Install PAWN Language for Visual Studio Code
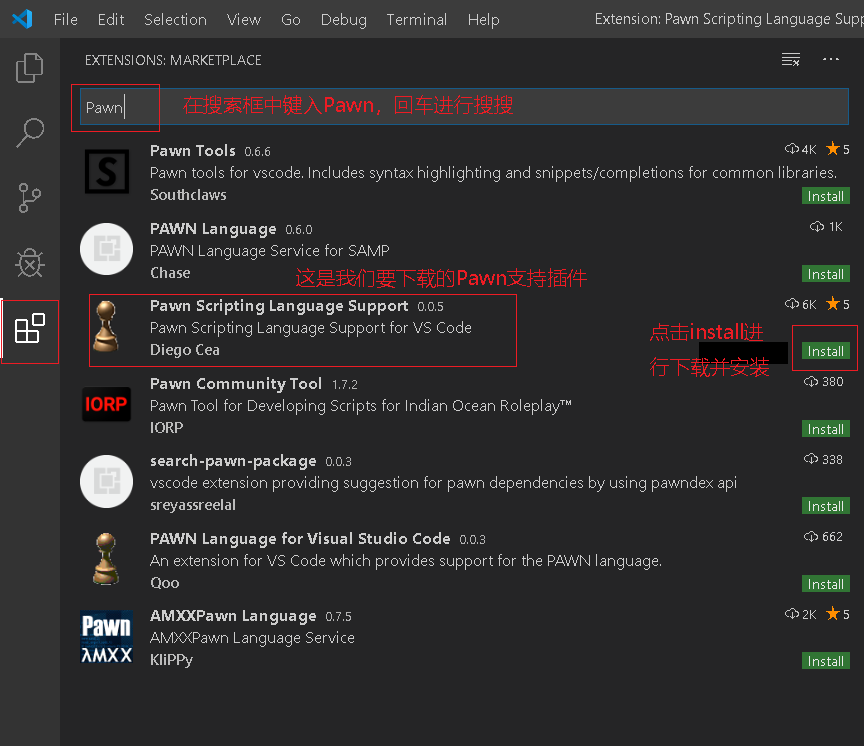864x746 pixels. 825,583
